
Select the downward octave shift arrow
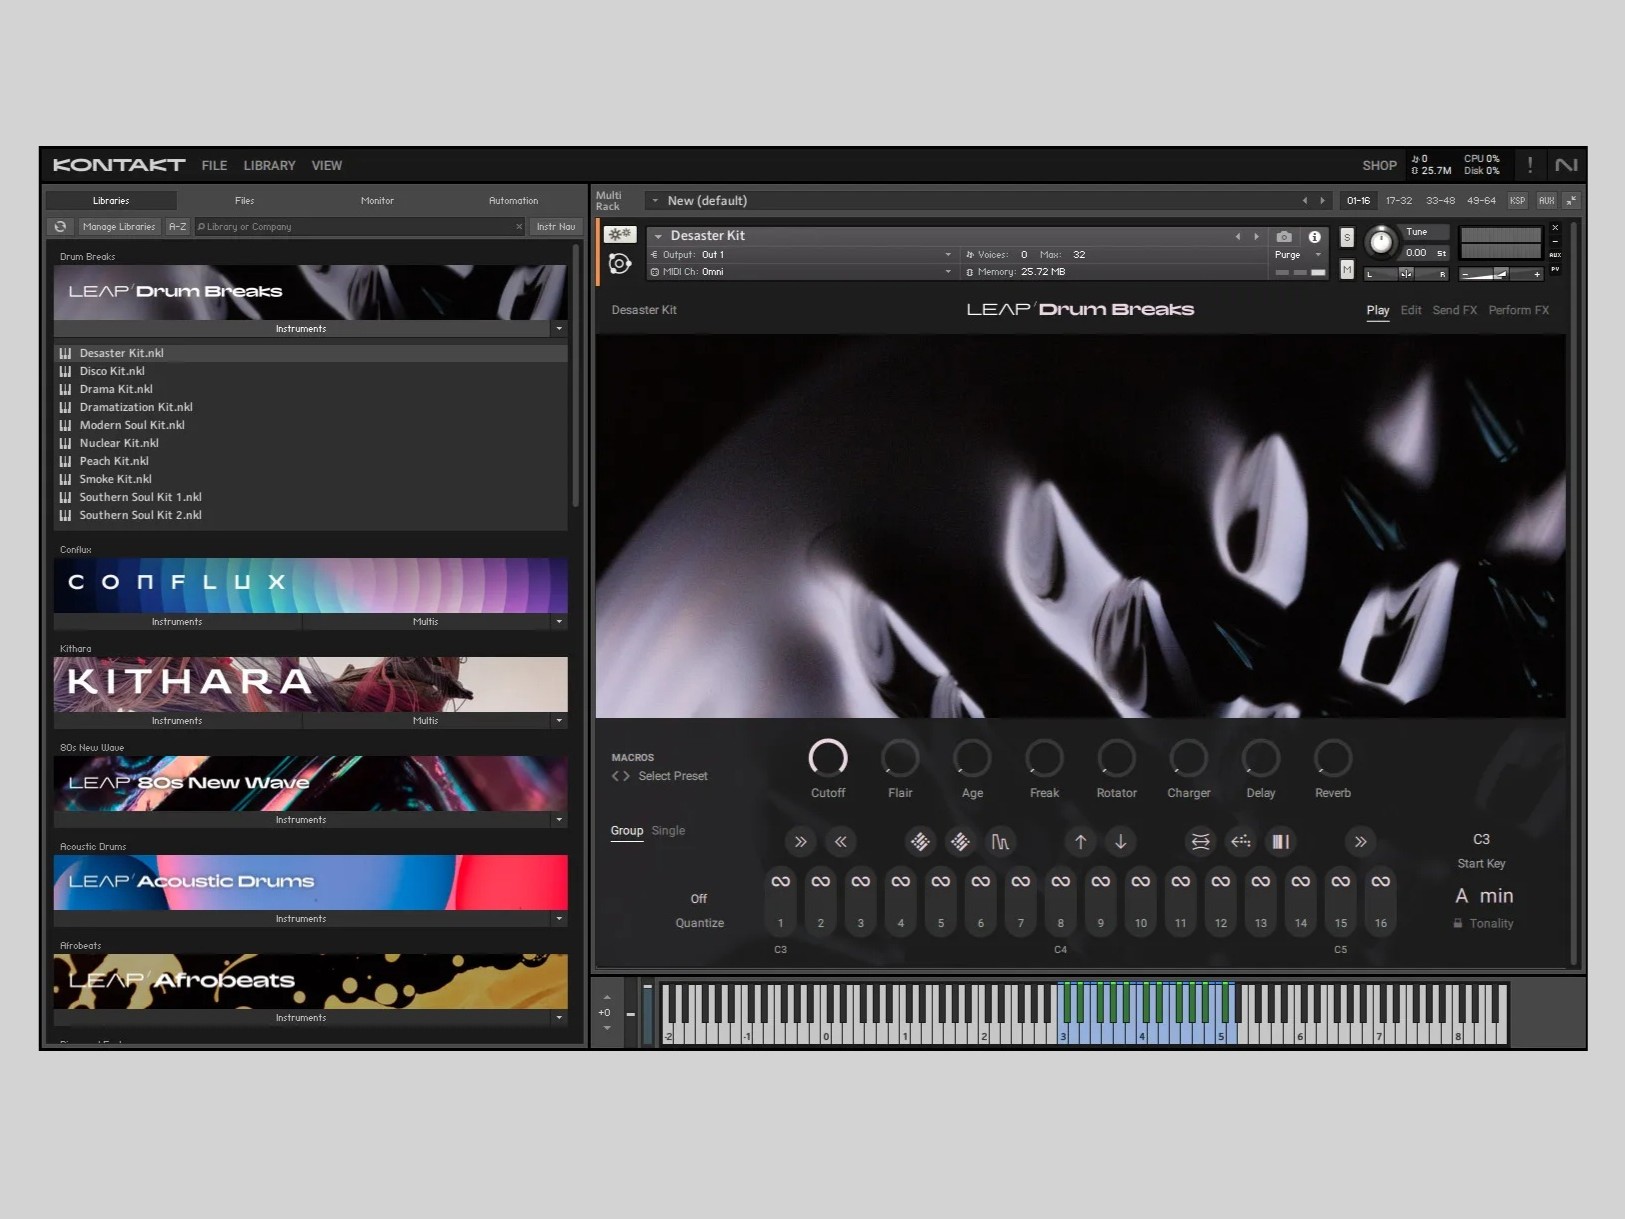click(x=1121, y=841)
